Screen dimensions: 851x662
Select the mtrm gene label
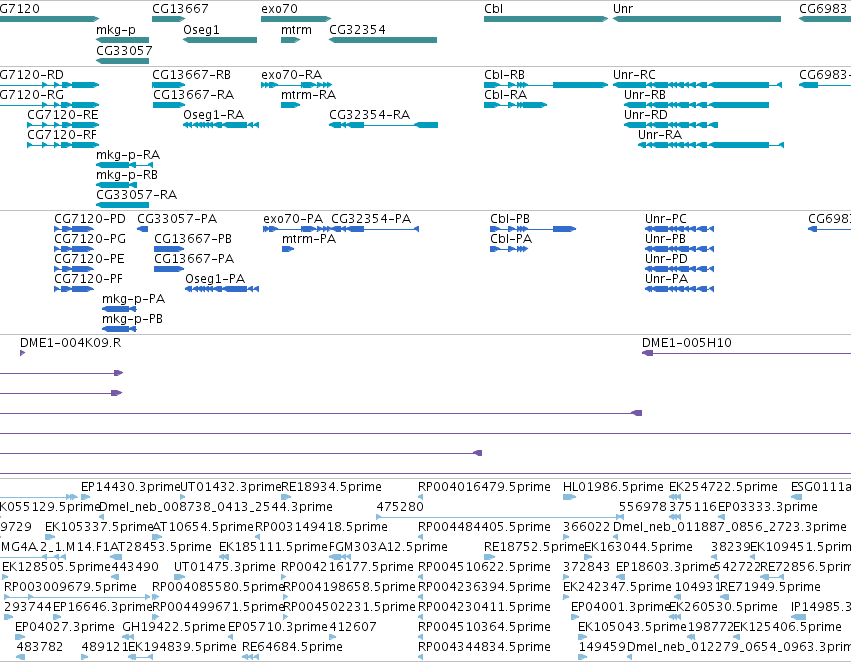coord(296,29)
